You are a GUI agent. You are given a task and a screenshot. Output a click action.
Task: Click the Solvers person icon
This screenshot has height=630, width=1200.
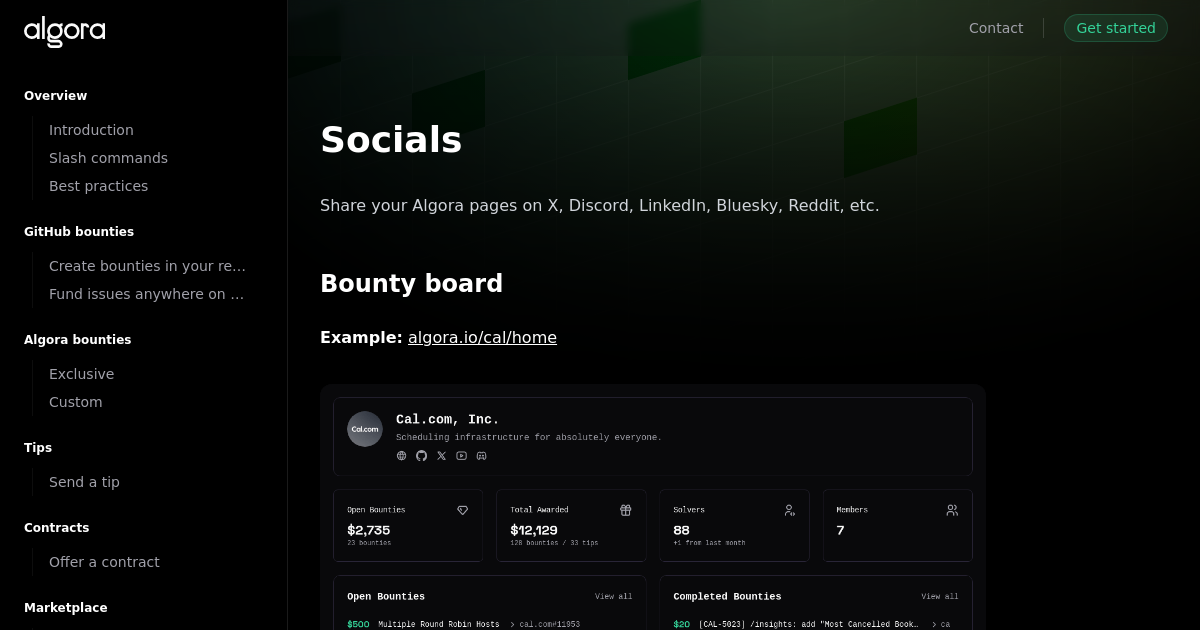pos(789,510)
